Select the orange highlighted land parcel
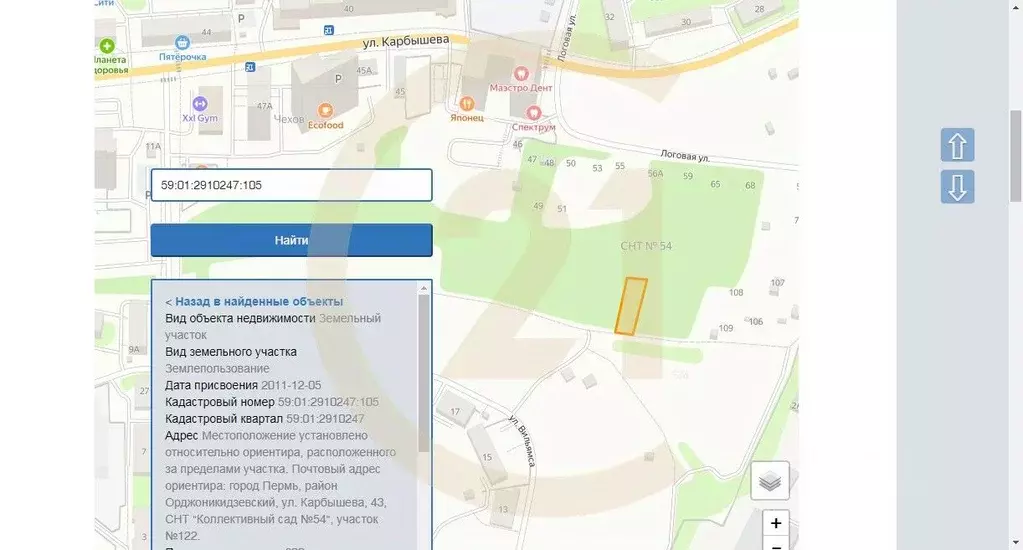This screenshot has height=550, width=1023. coord(630,306)
